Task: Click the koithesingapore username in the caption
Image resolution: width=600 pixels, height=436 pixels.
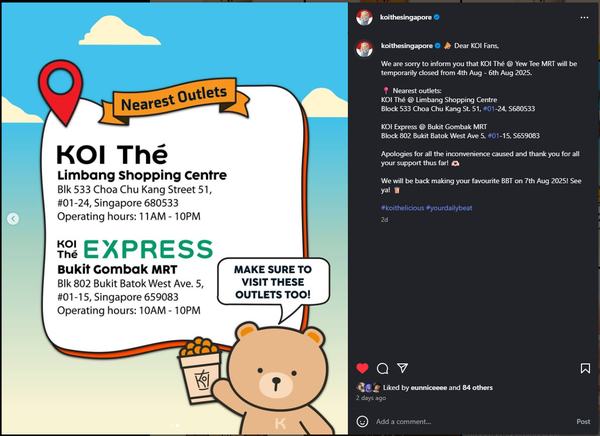Action: point(406,46)
